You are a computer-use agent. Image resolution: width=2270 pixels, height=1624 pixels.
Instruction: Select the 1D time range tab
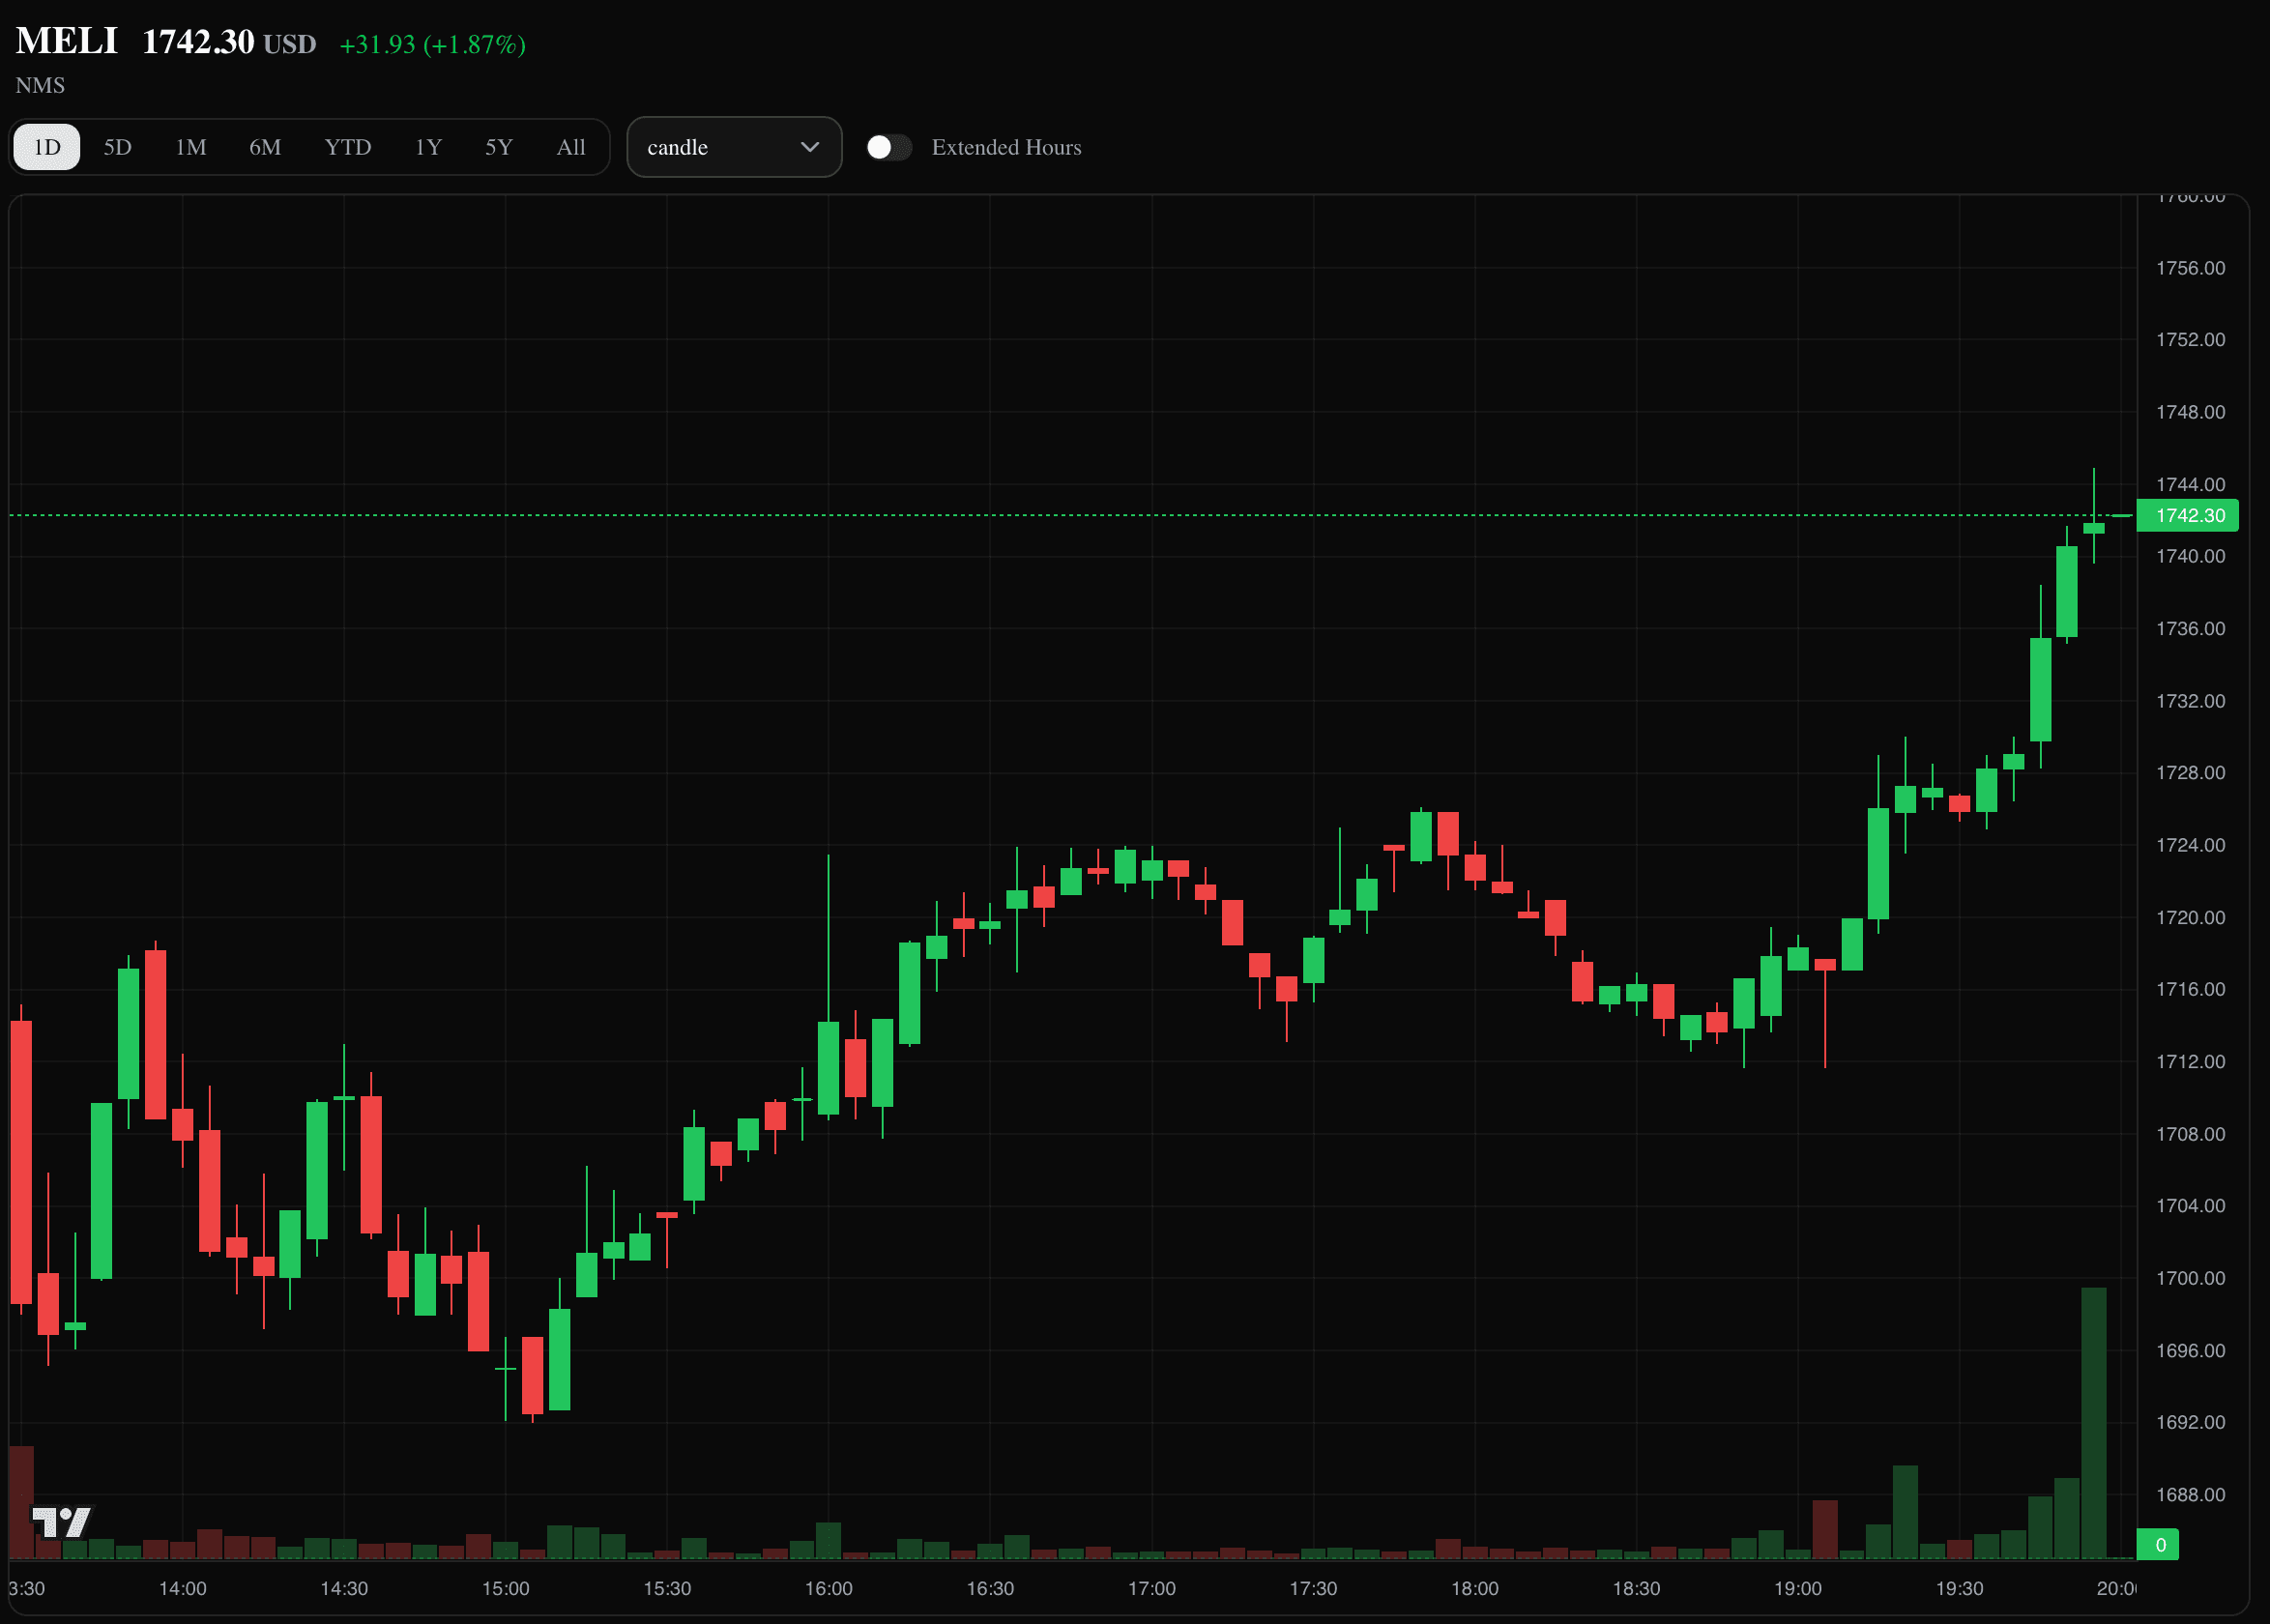[47, 147]
